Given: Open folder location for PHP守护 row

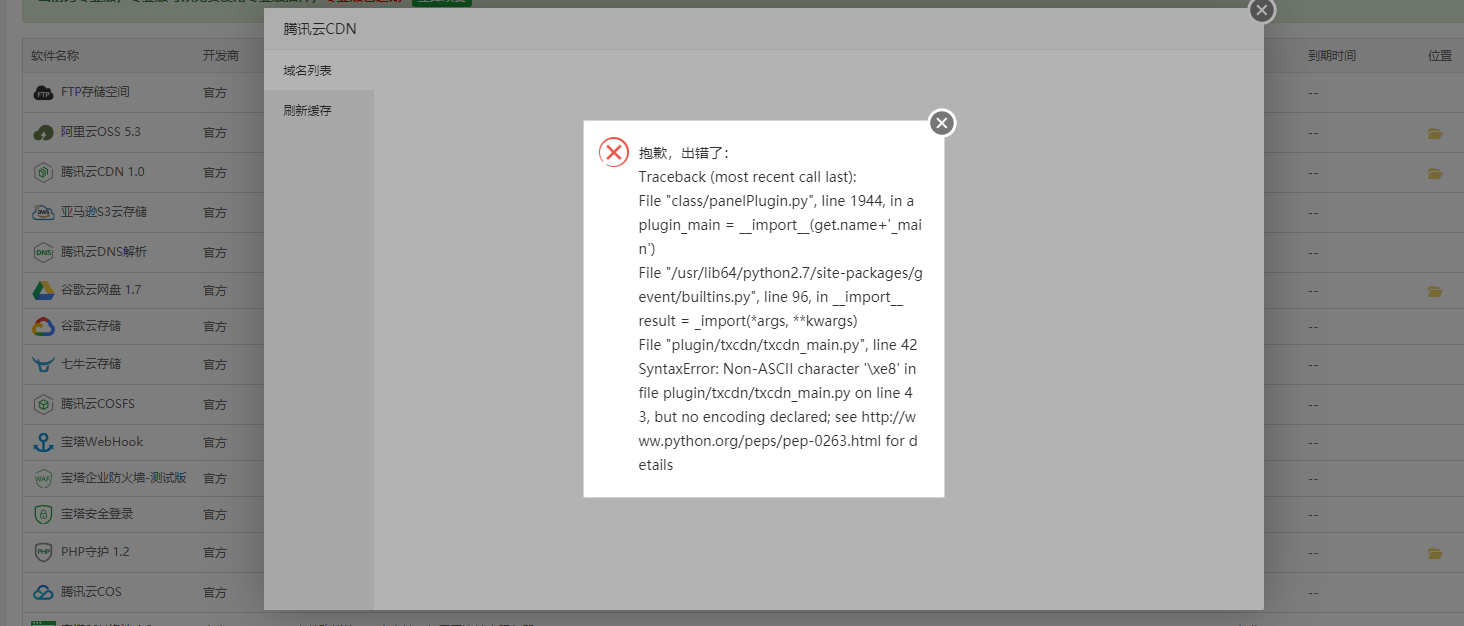Looking at the screenshot, I should coord(1435,553).
